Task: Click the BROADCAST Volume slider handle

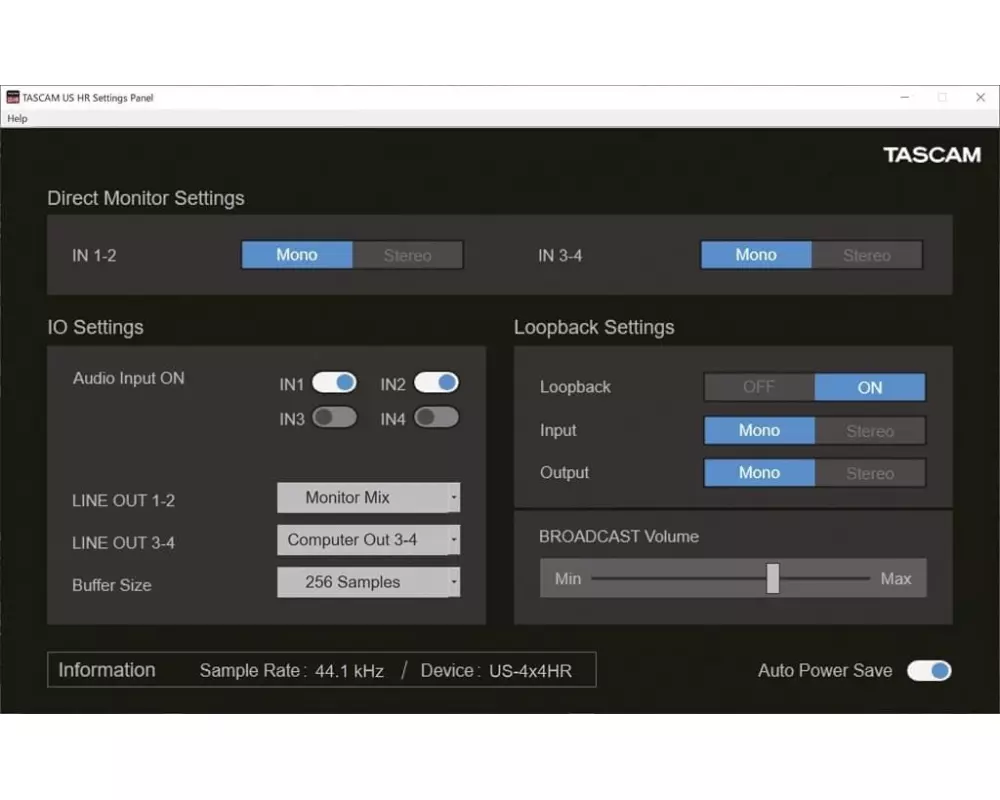Action: click(773, 578)
